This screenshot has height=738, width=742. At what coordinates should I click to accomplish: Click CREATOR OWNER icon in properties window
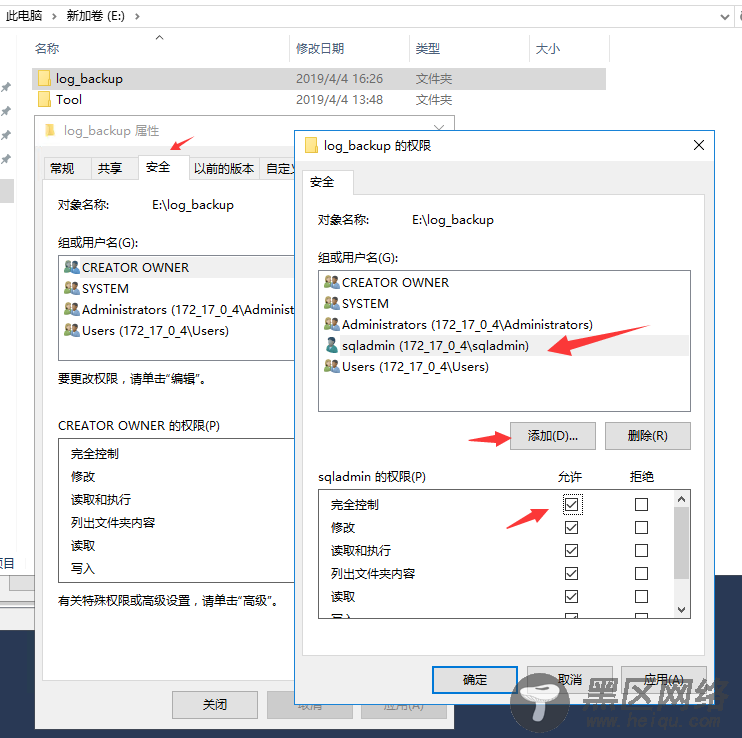pyautogui.click(x=72, y=267)
